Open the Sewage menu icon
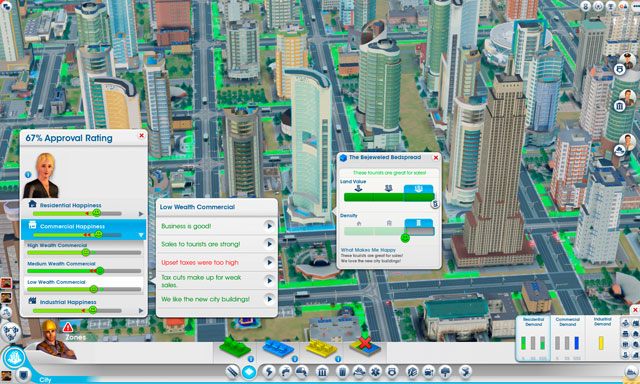 [302, 372]
